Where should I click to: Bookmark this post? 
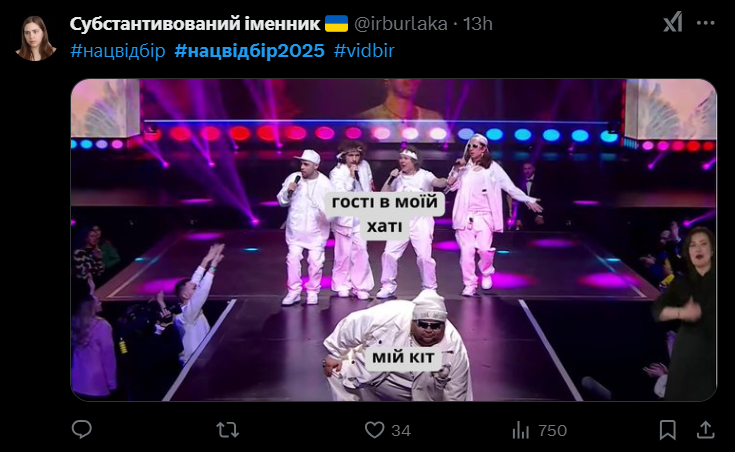668,429
